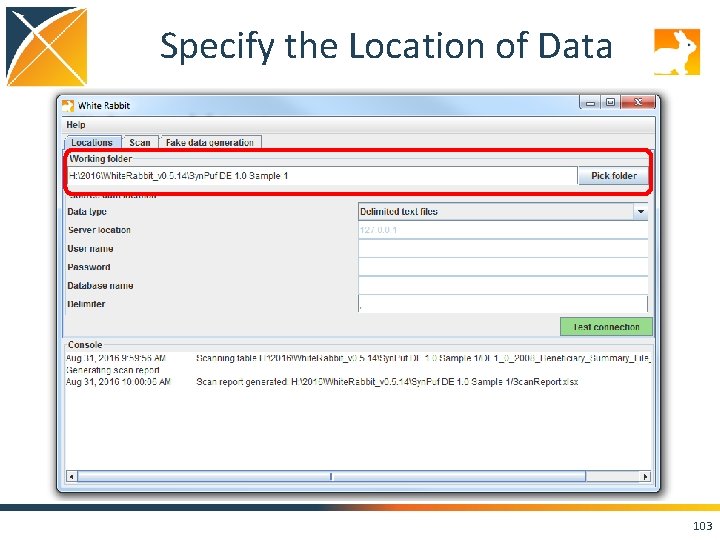Open the Data type dropdown arrow
The image size is (720, 540).
point(641,212)
